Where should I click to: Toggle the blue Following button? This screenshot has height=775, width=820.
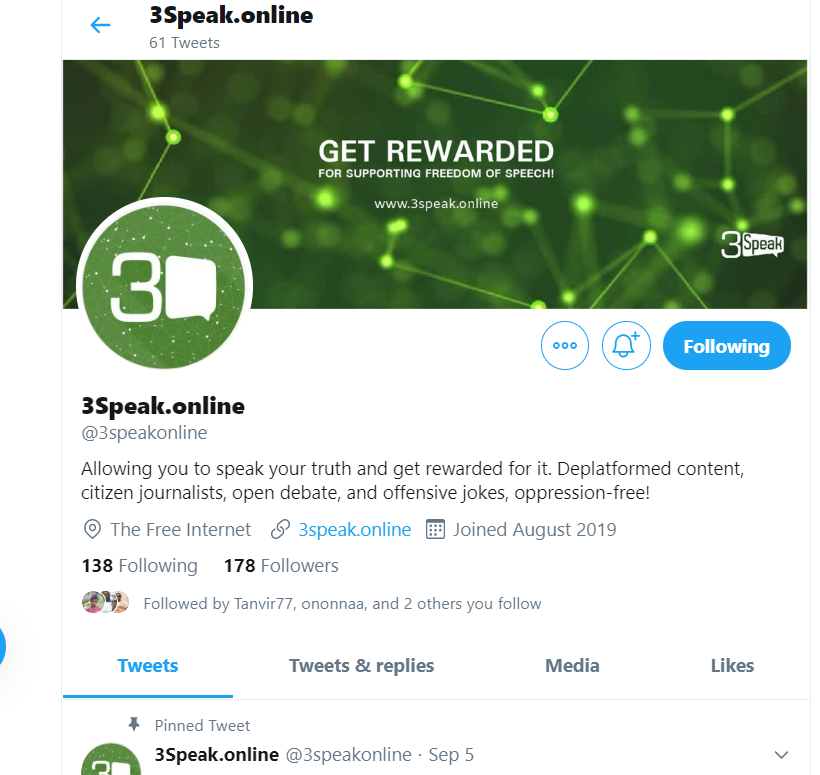pos(726,345)
